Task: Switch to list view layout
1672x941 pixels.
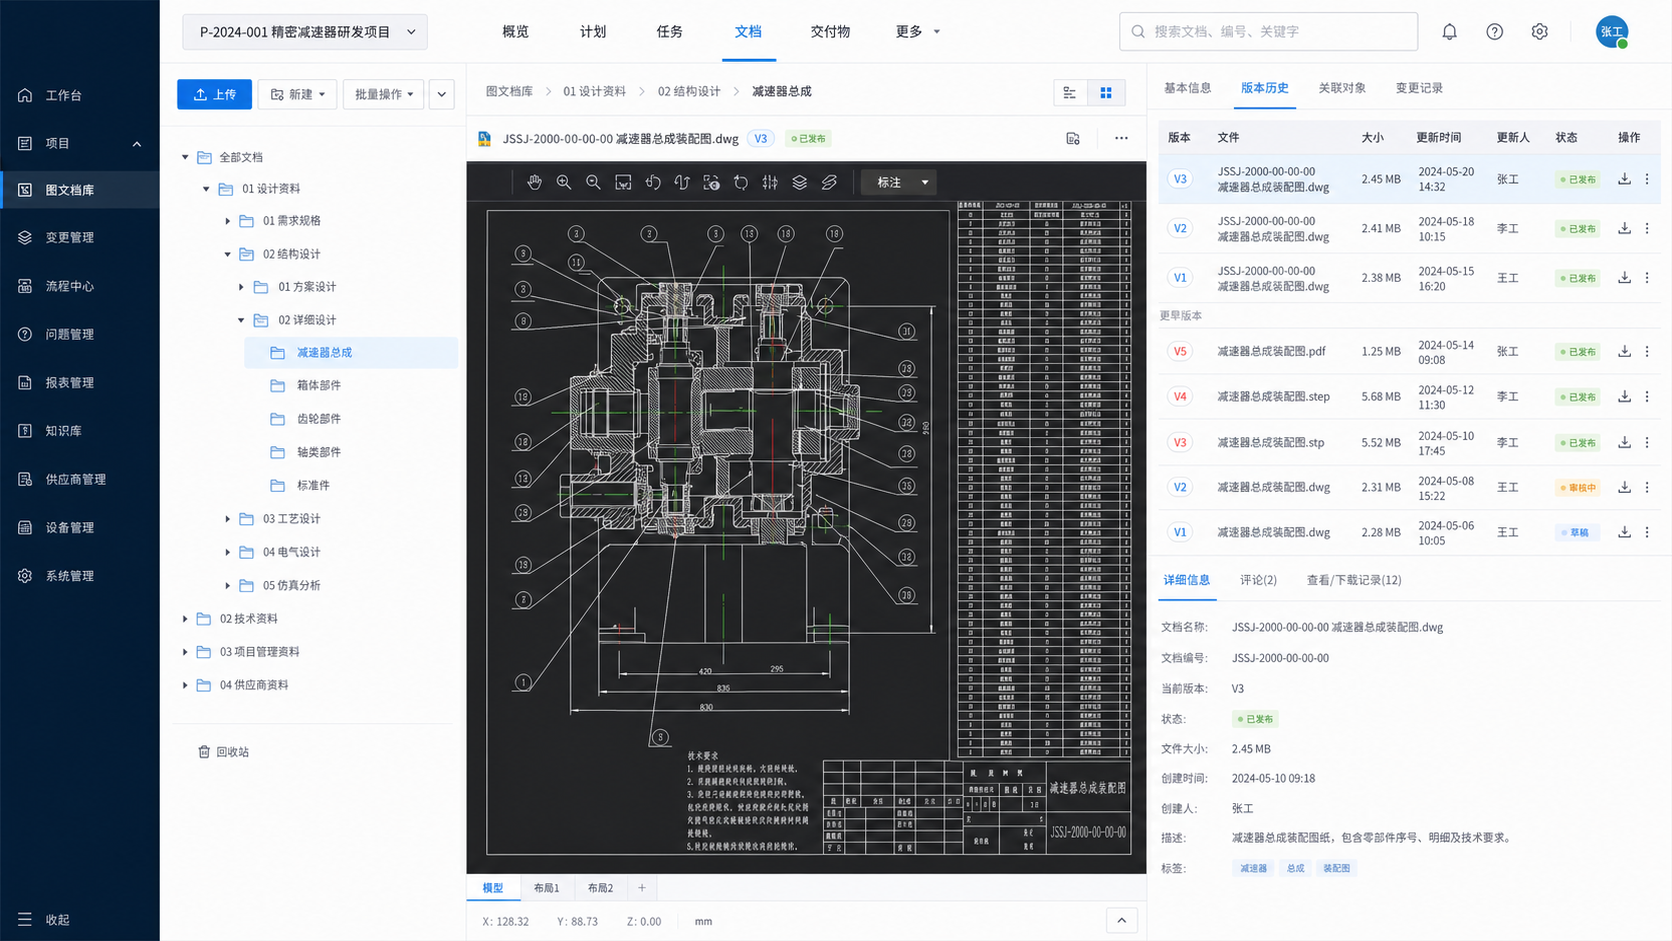Action: point(1070,93)
